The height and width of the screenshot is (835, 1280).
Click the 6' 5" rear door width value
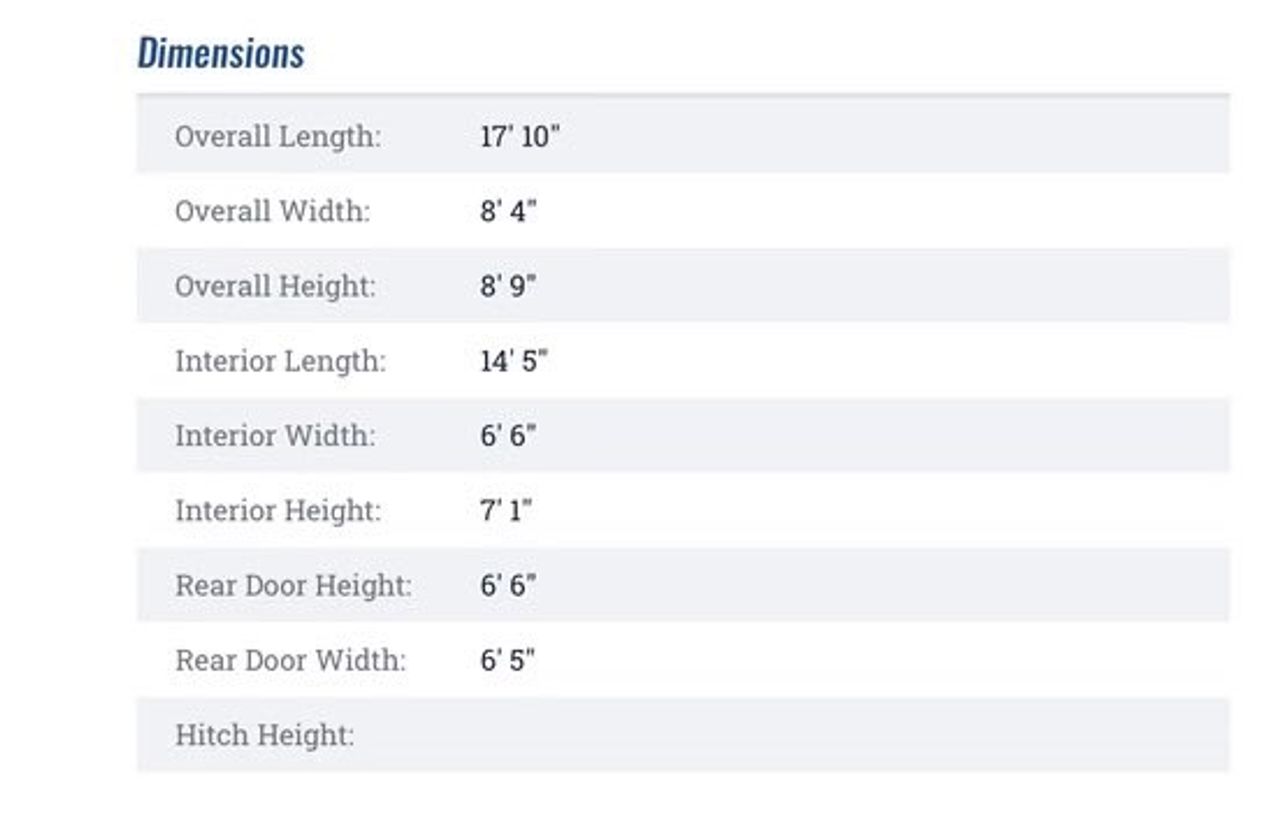508,661
